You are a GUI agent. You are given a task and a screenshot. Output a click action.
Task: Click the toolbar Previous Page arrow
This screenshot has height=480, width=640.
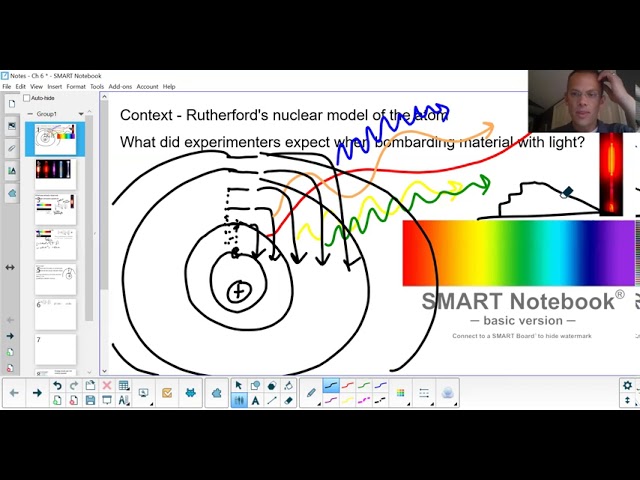(14, 393)
